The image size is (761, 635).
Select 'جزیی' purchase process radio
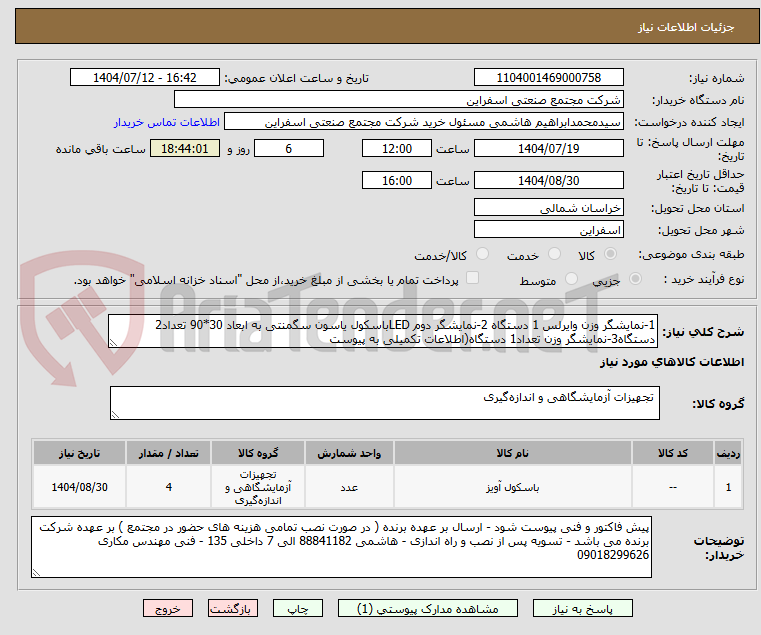[x=635, y=279]
